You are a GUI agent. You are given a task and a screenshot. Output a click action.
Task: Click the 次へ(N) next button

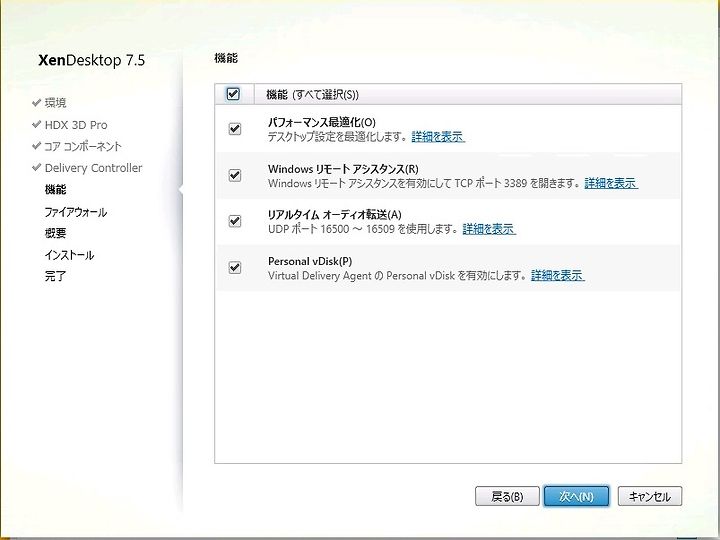click(576, 496)
